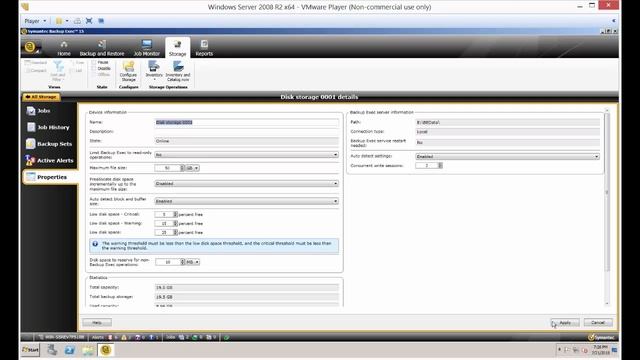The image size is (640, 360).
Task: Open the Reports tab
Action: click(204, 48)
